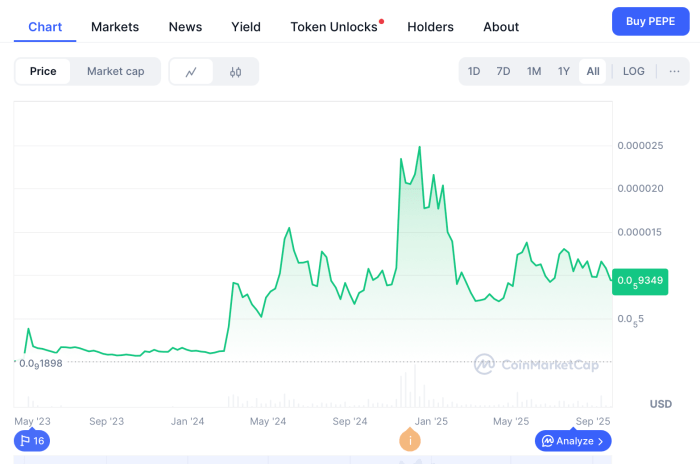
Task: Open the Yield tab
Action: (x=246, y=27)
